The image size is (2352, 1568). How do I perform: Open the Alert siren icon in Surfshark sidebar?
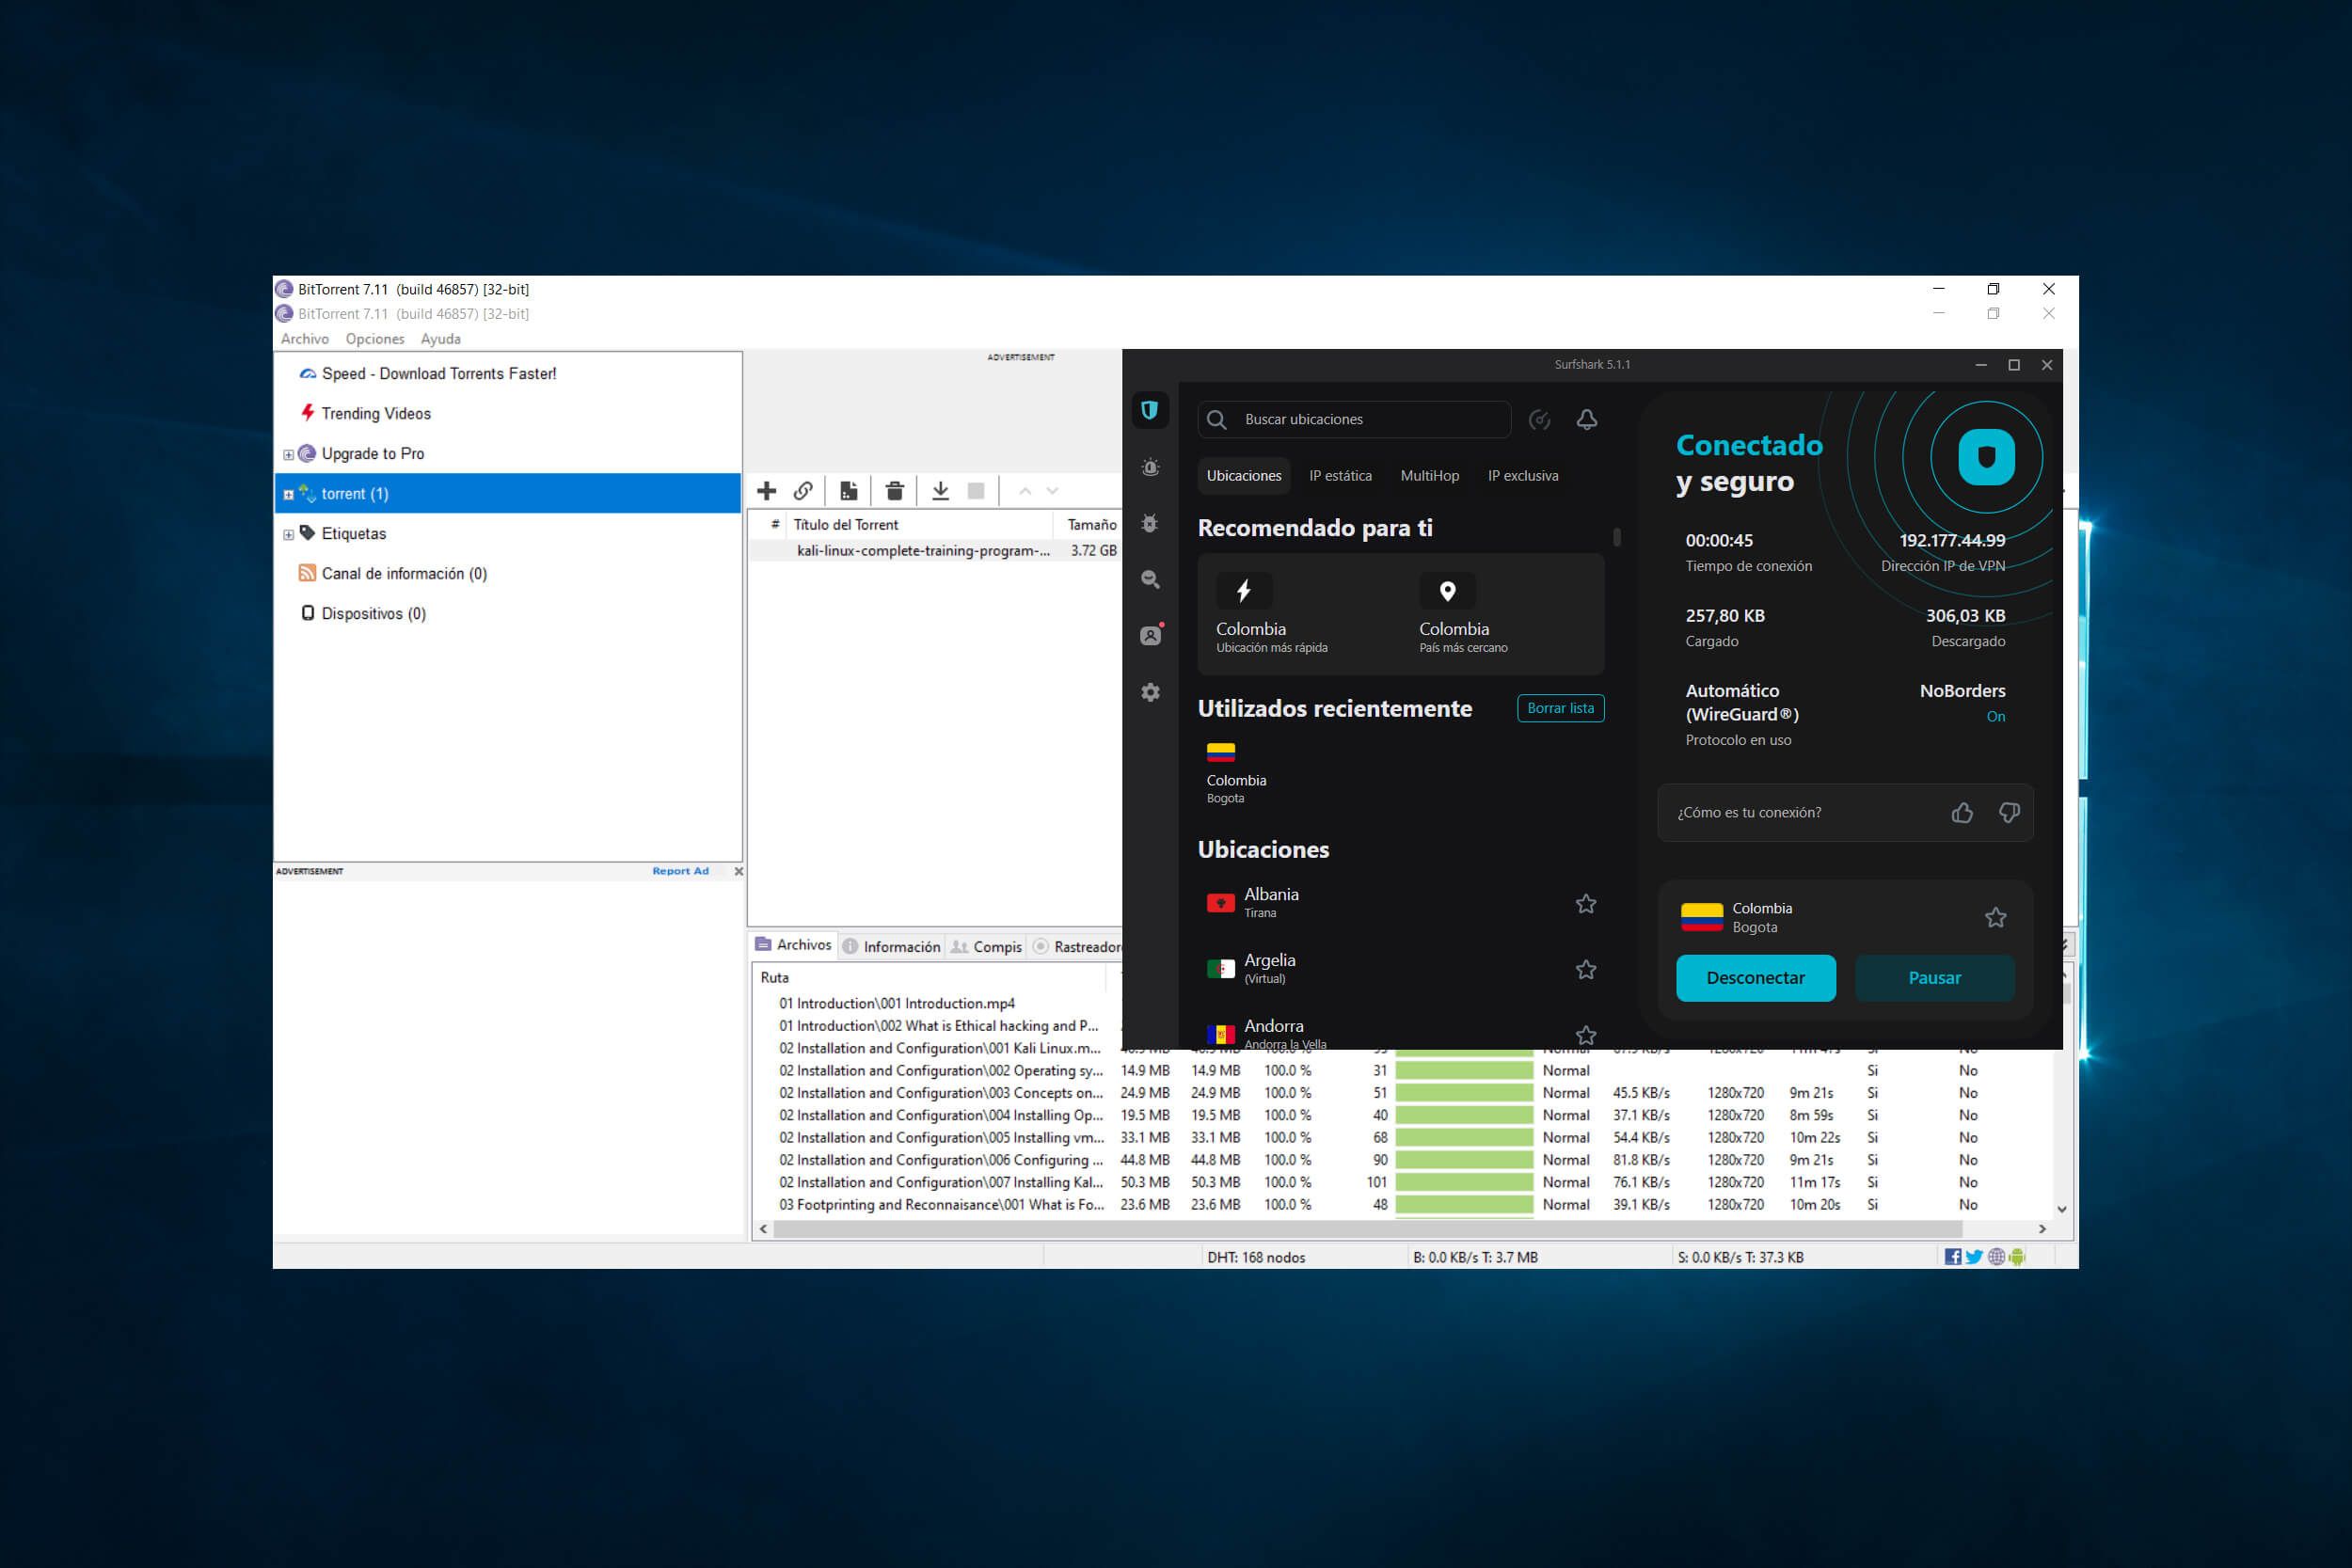(1150, 467)
